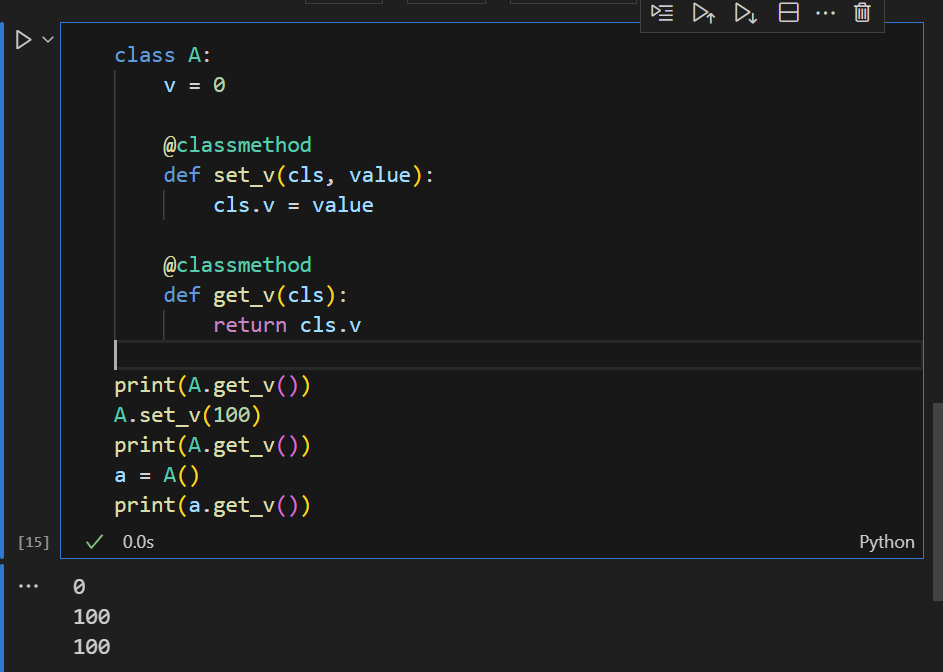Open more actions ellipsis in cell toolbar

point(825,13)
